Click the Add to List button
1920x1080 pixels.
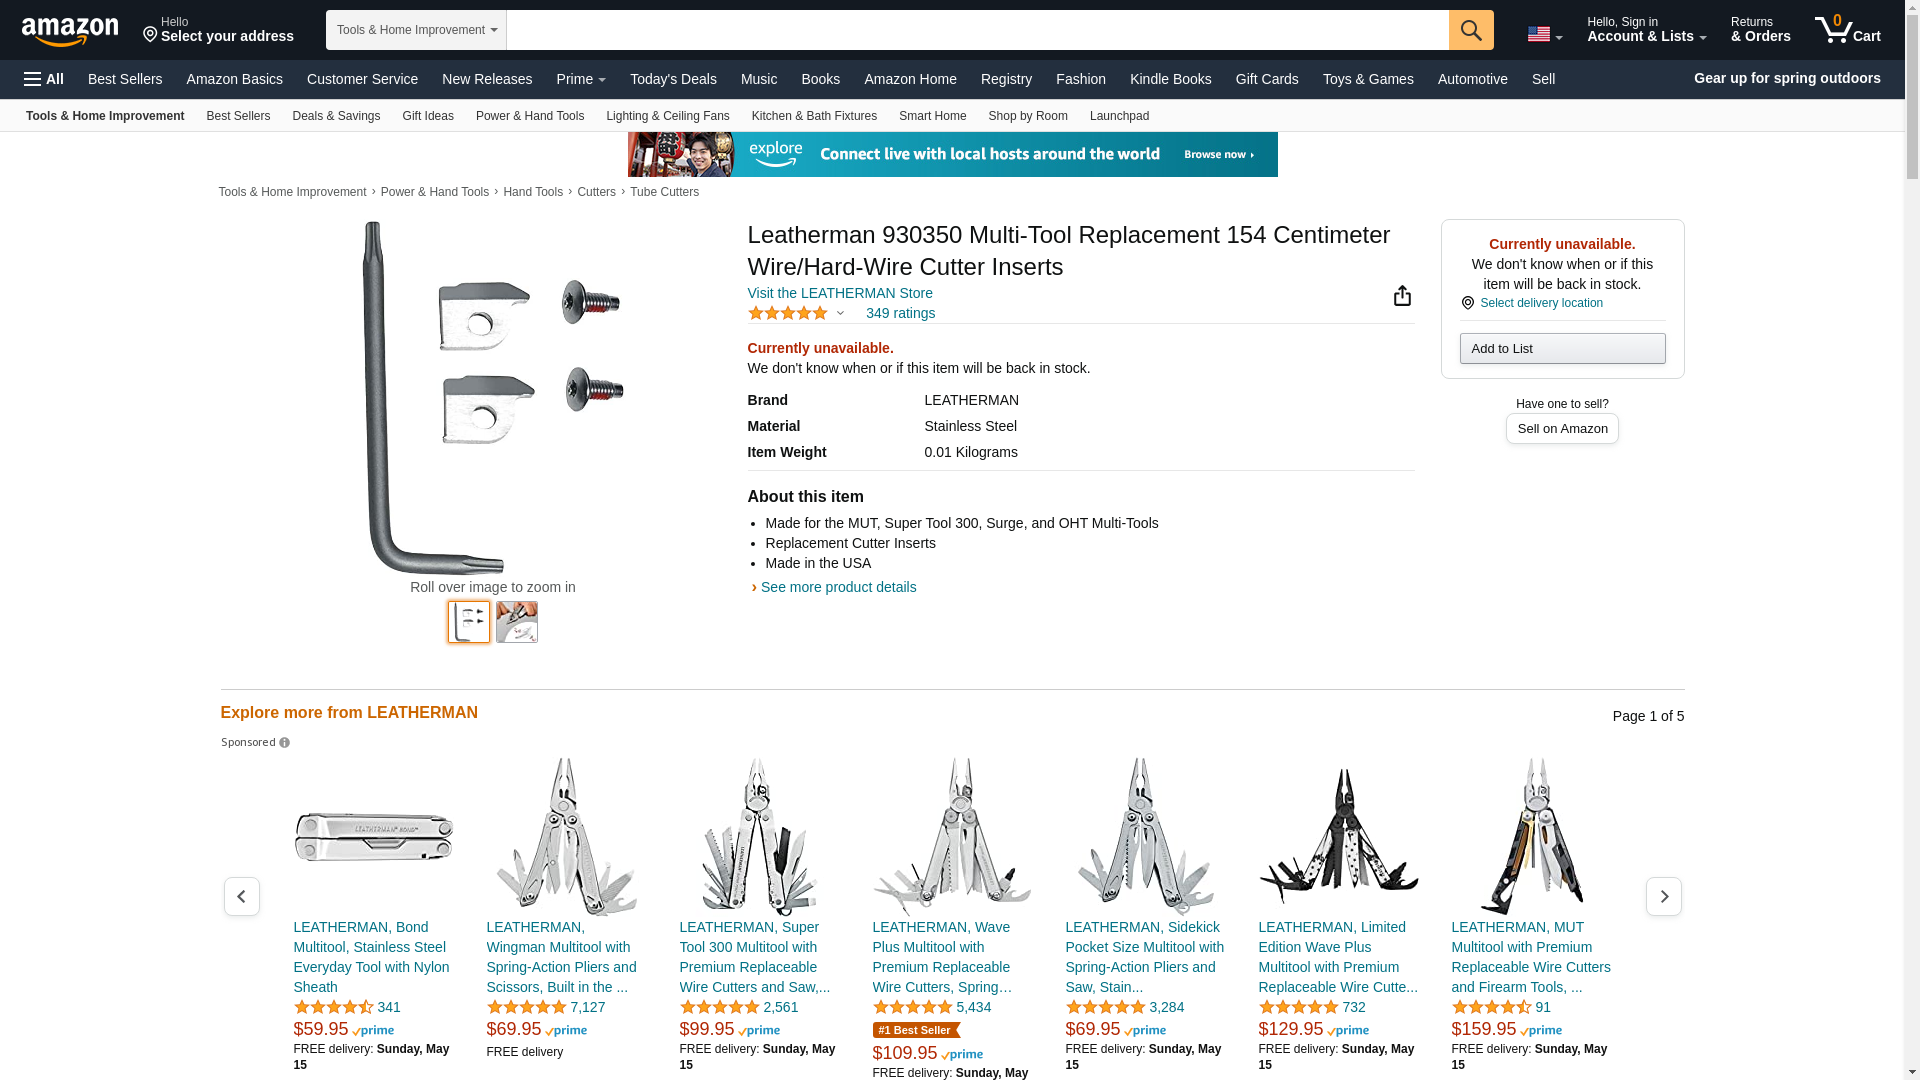click(1562, 348)
